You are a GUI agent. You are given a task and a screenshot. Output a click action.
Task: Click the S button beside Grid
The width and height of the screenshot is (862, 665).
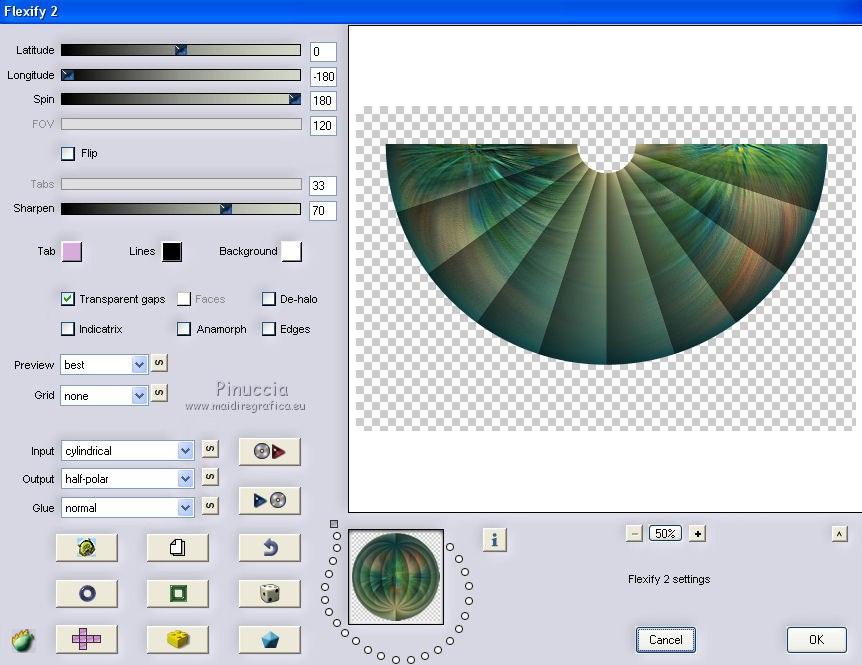tap(159, 393)
